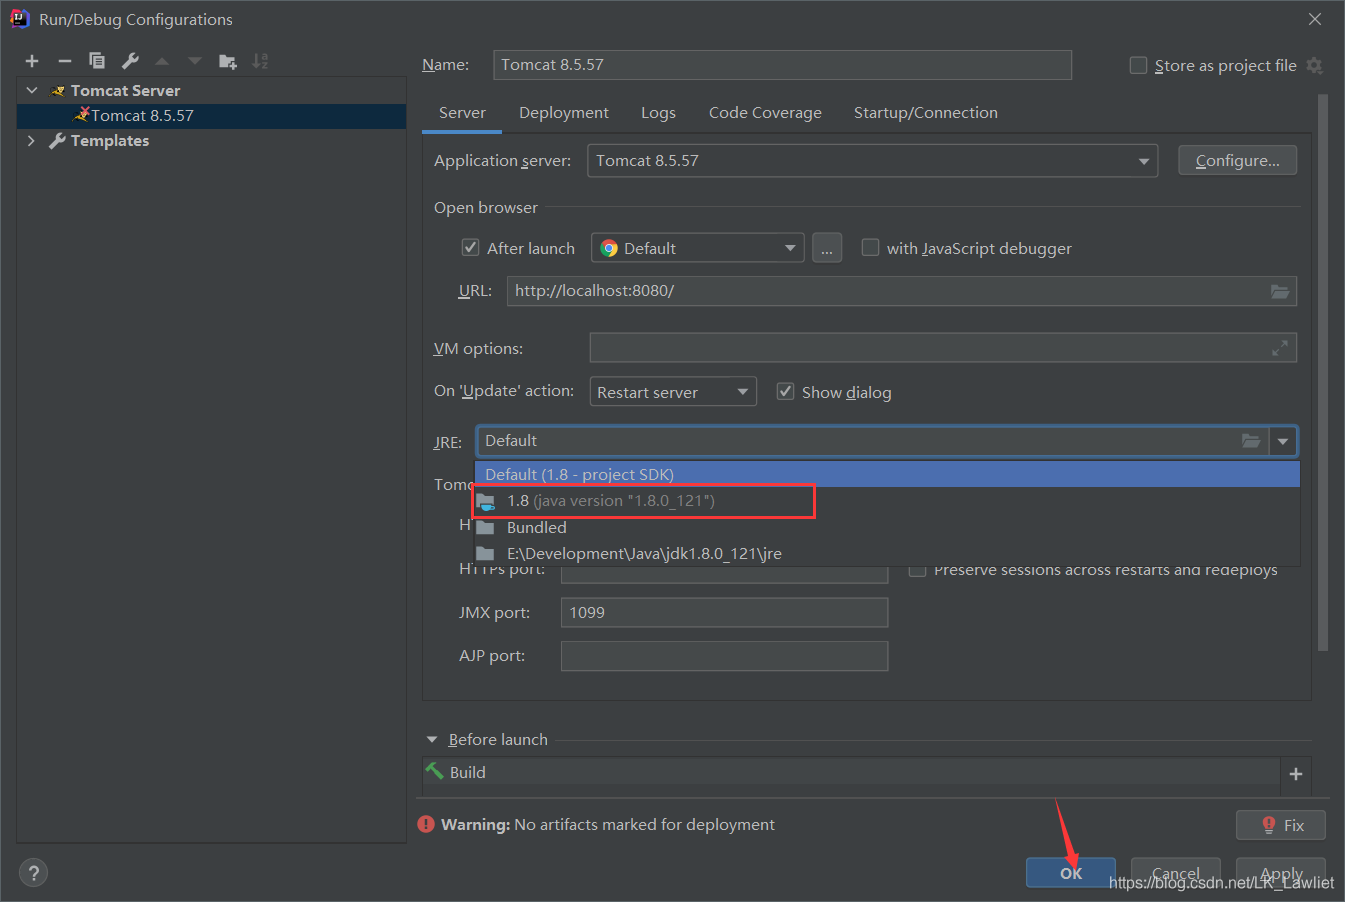Viewport: 1345px width, 902px height.
Task: Click the Cancel button
Action: click(1176, 873)
